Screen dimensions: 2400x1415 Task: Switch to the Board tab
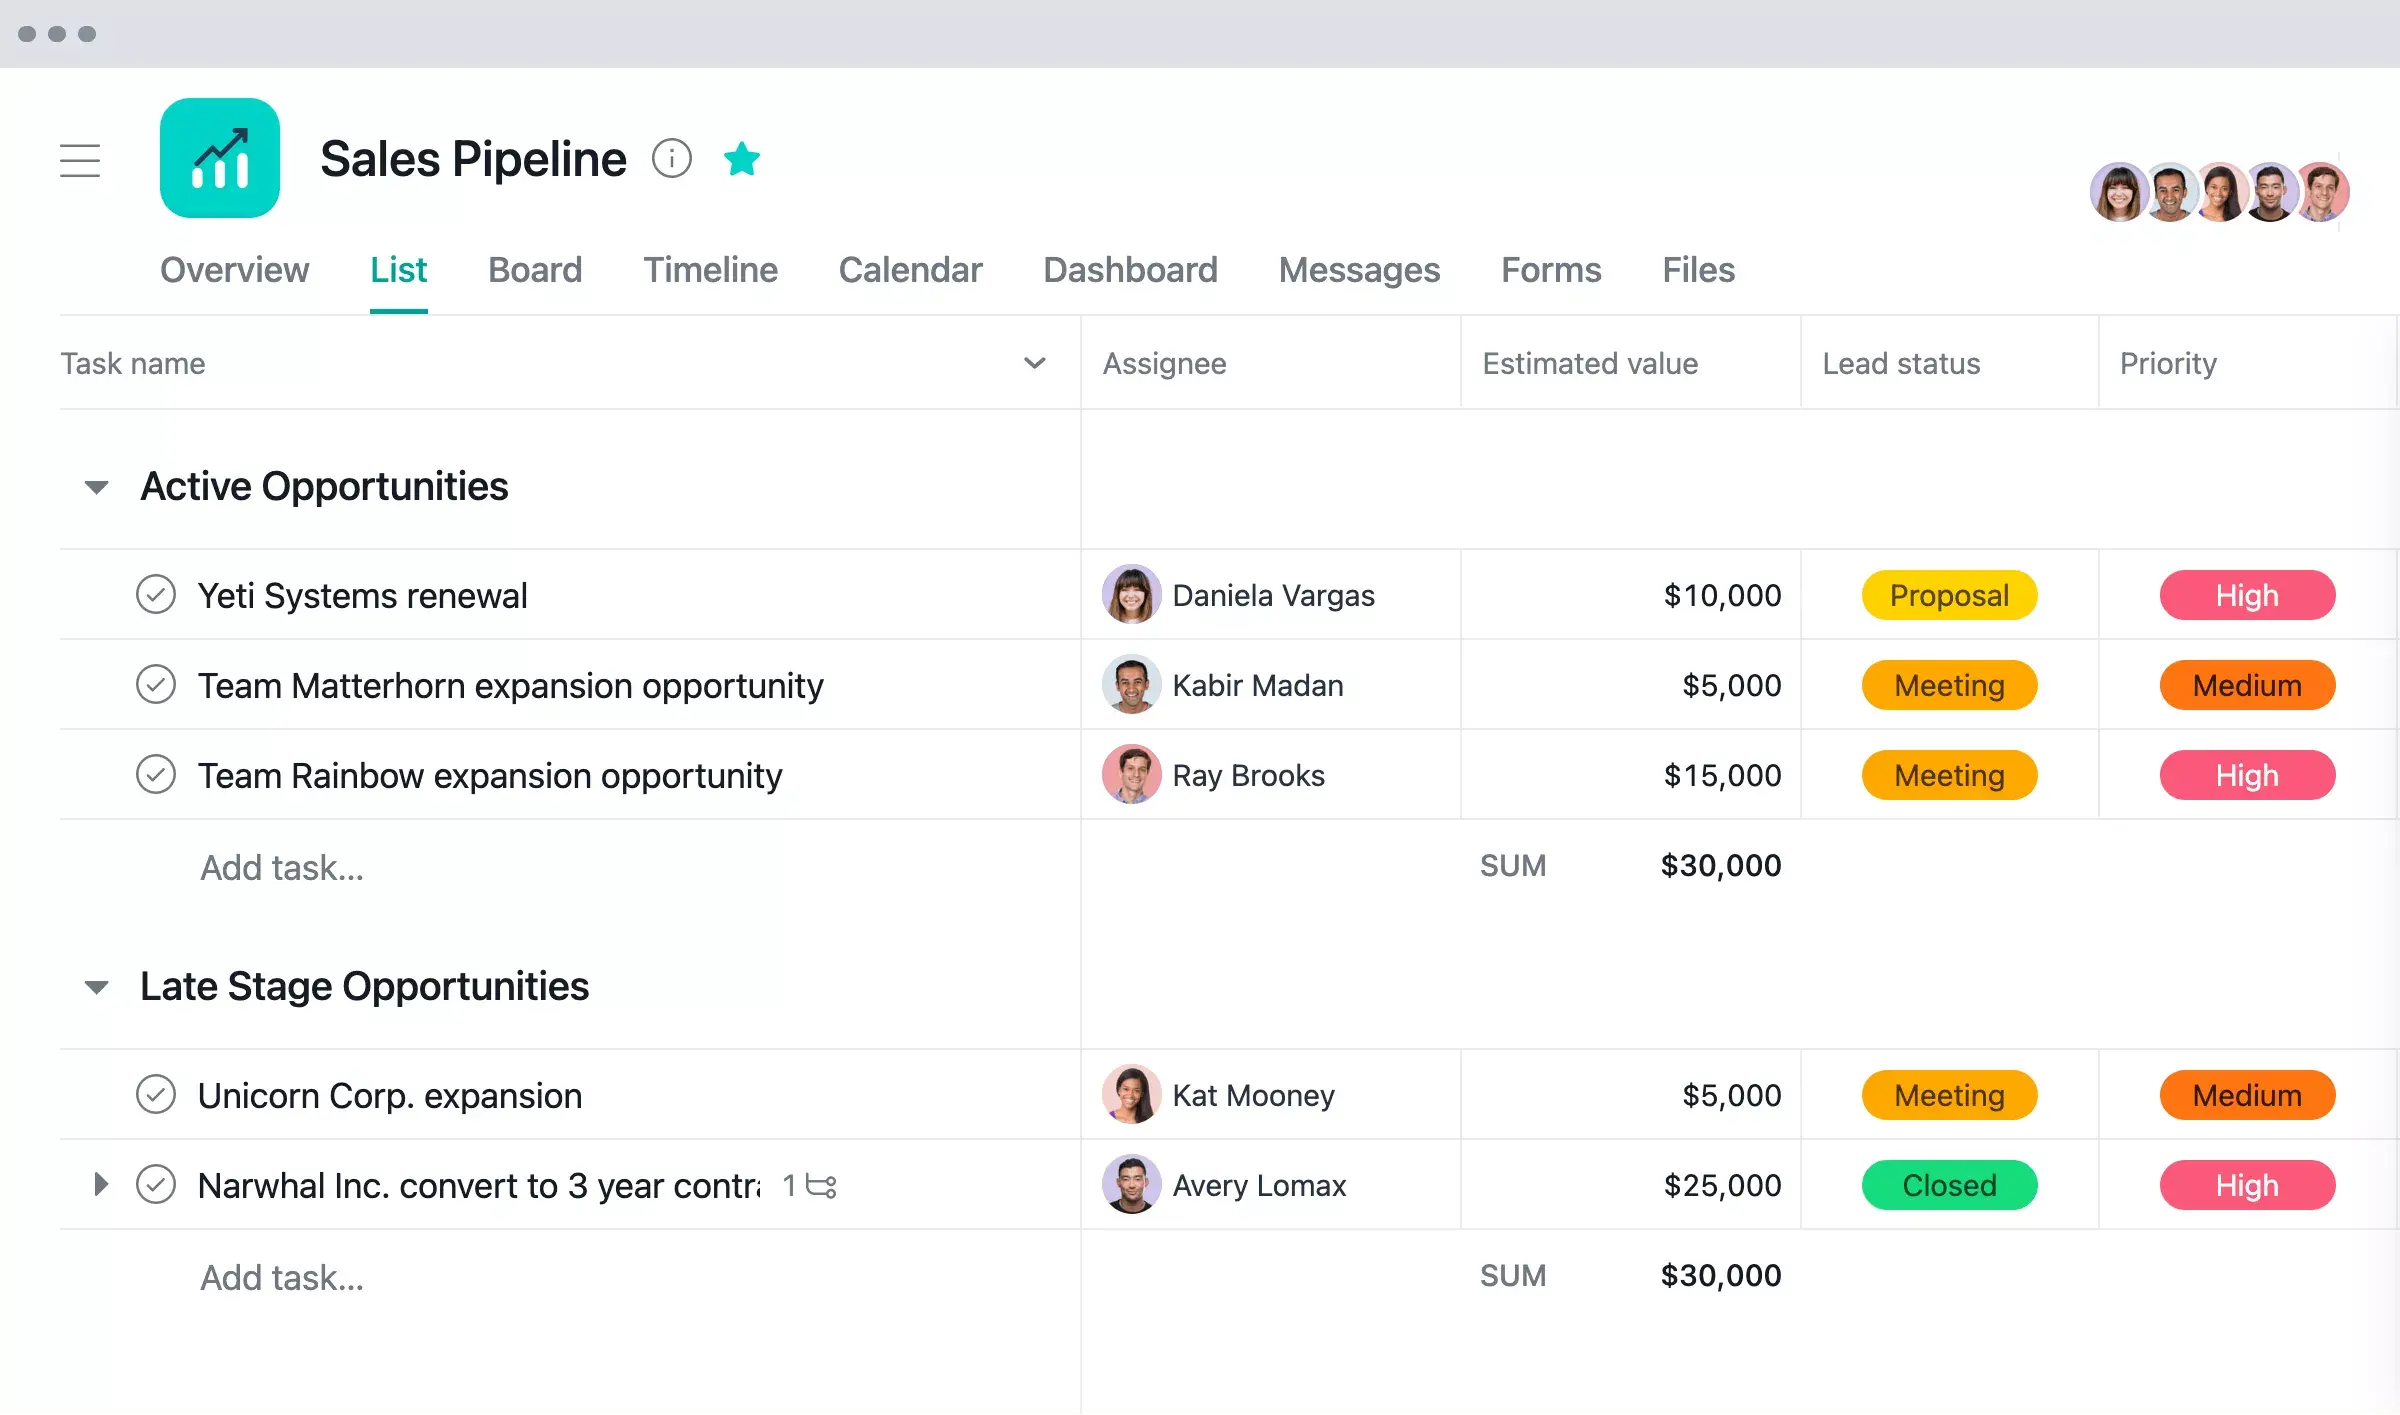click(x=534, y=268)
